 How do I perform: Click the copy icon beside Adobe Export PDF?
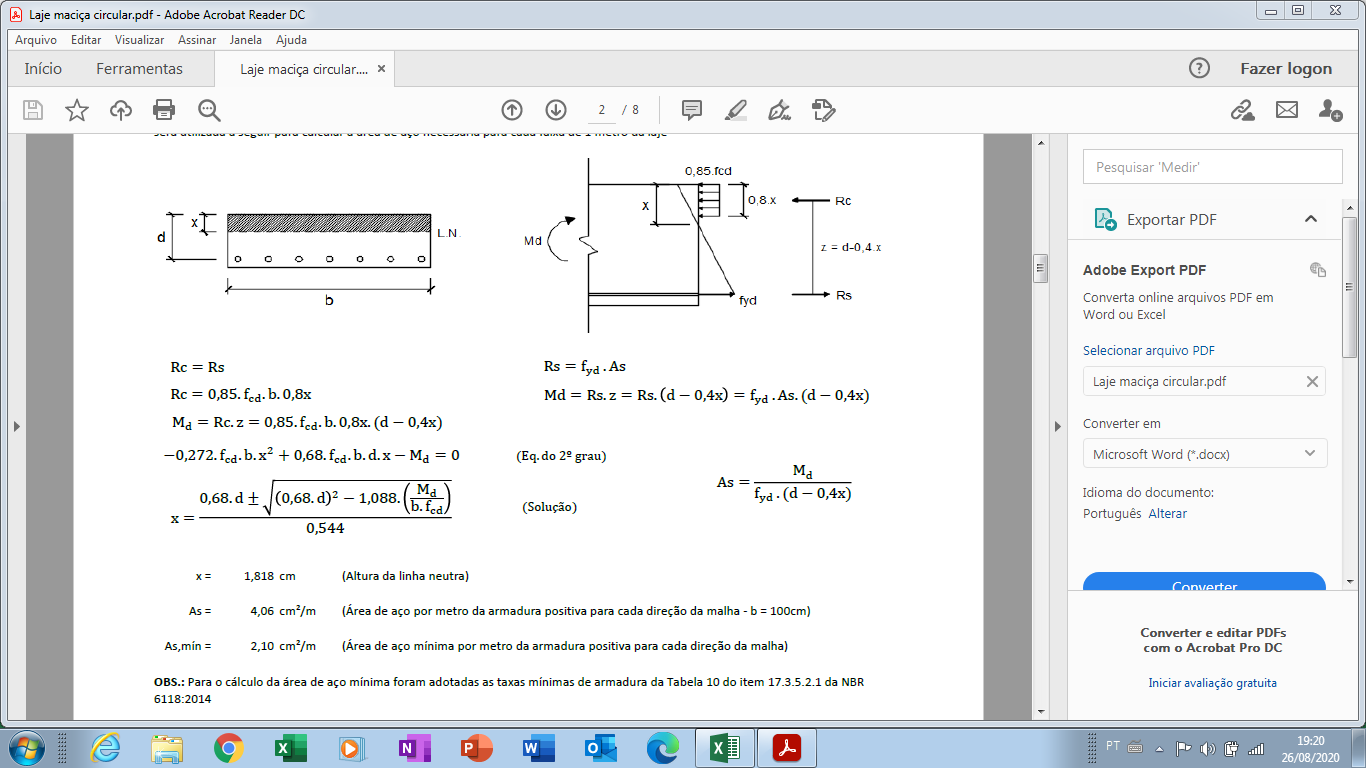(1318, 270)
